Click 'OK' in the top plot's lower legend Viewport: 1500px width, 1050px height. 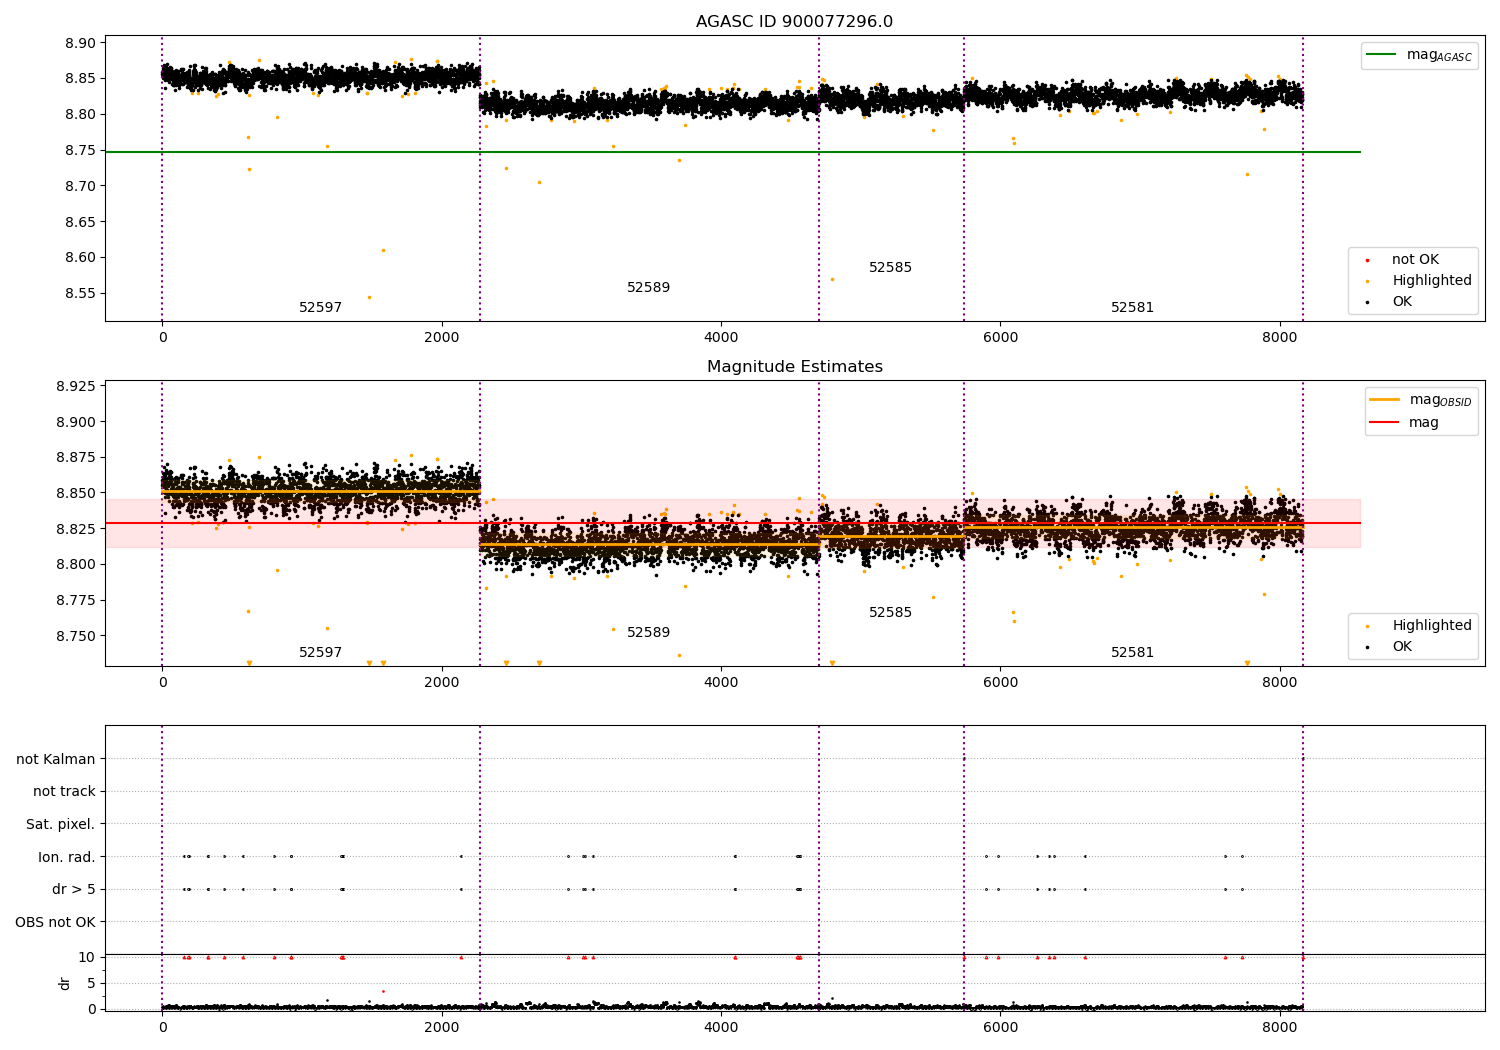1389,302
